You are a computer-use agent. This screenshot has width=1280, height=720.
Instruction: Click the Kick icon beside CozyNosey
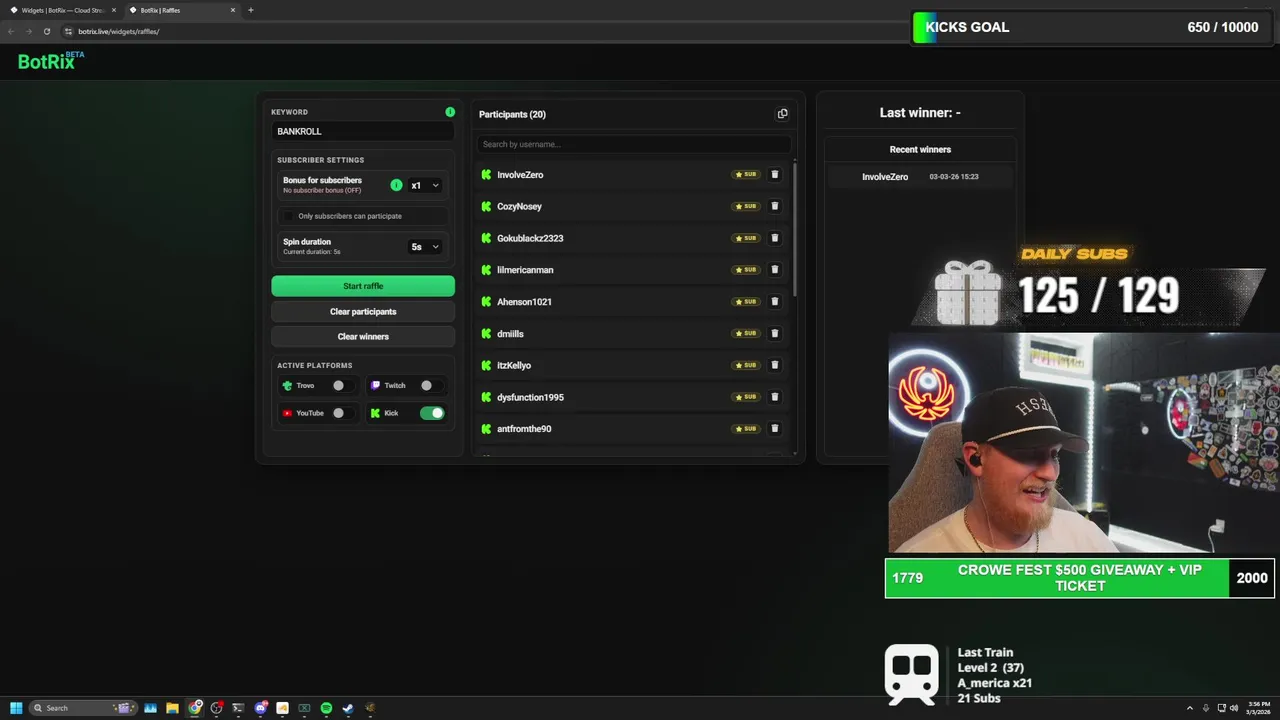click(x=486, y=206)
